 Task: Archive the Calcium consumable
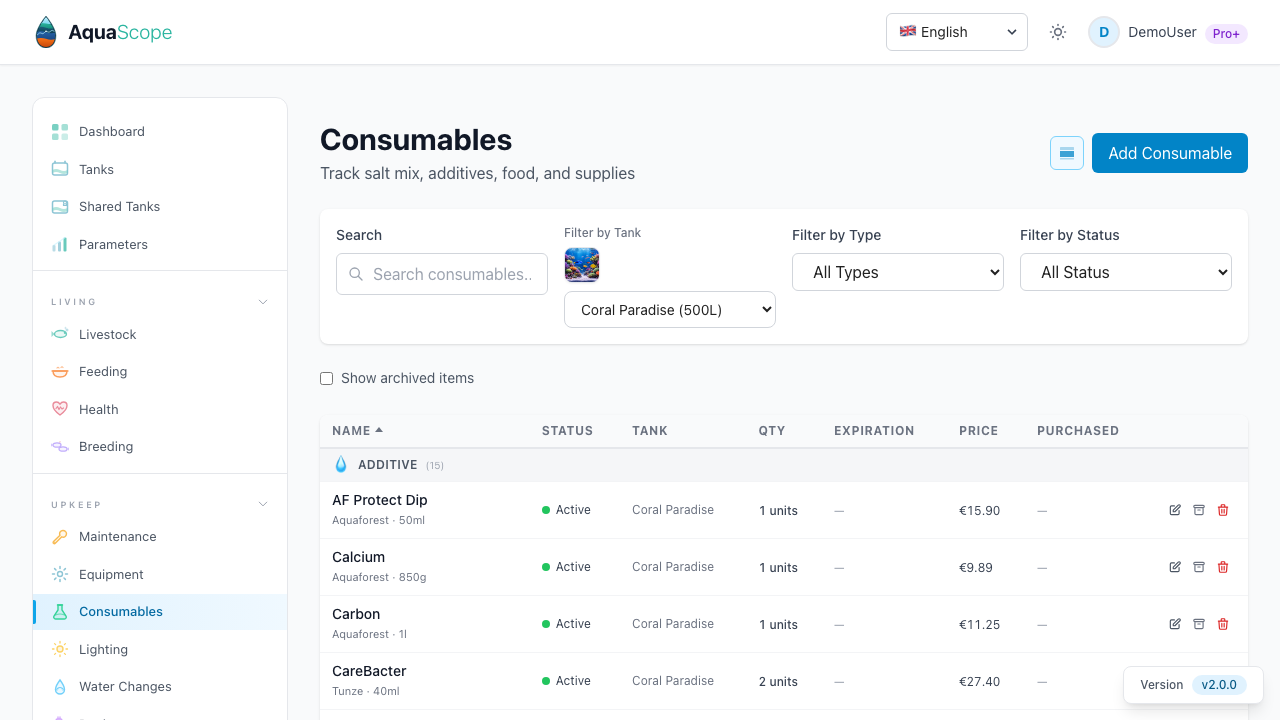(1199, 567)
